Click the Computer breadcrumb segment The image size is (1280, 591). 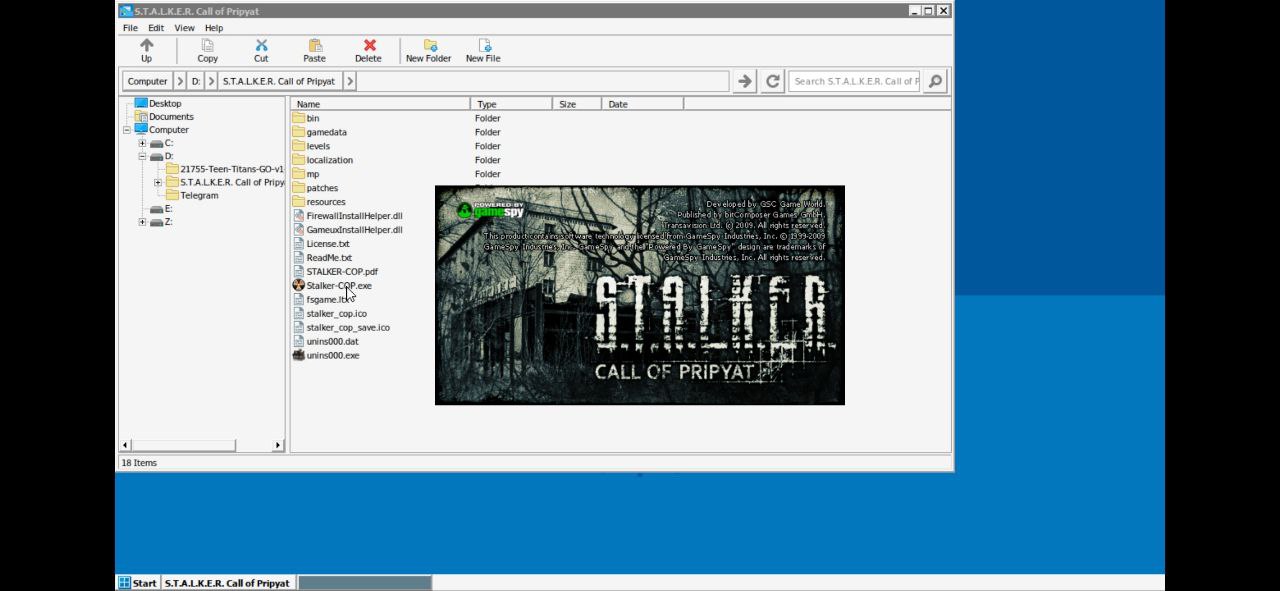[x=147, y=81]
